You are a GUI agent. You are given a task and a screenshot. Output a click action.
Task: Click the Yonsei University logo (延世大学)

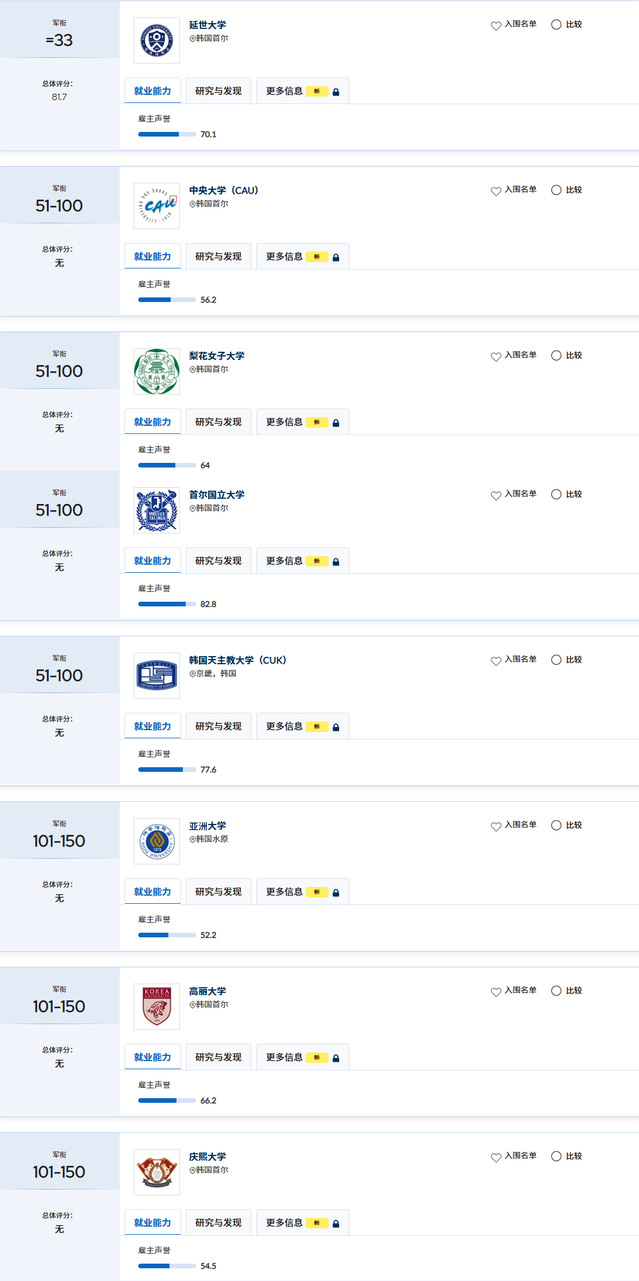point(156,41)
